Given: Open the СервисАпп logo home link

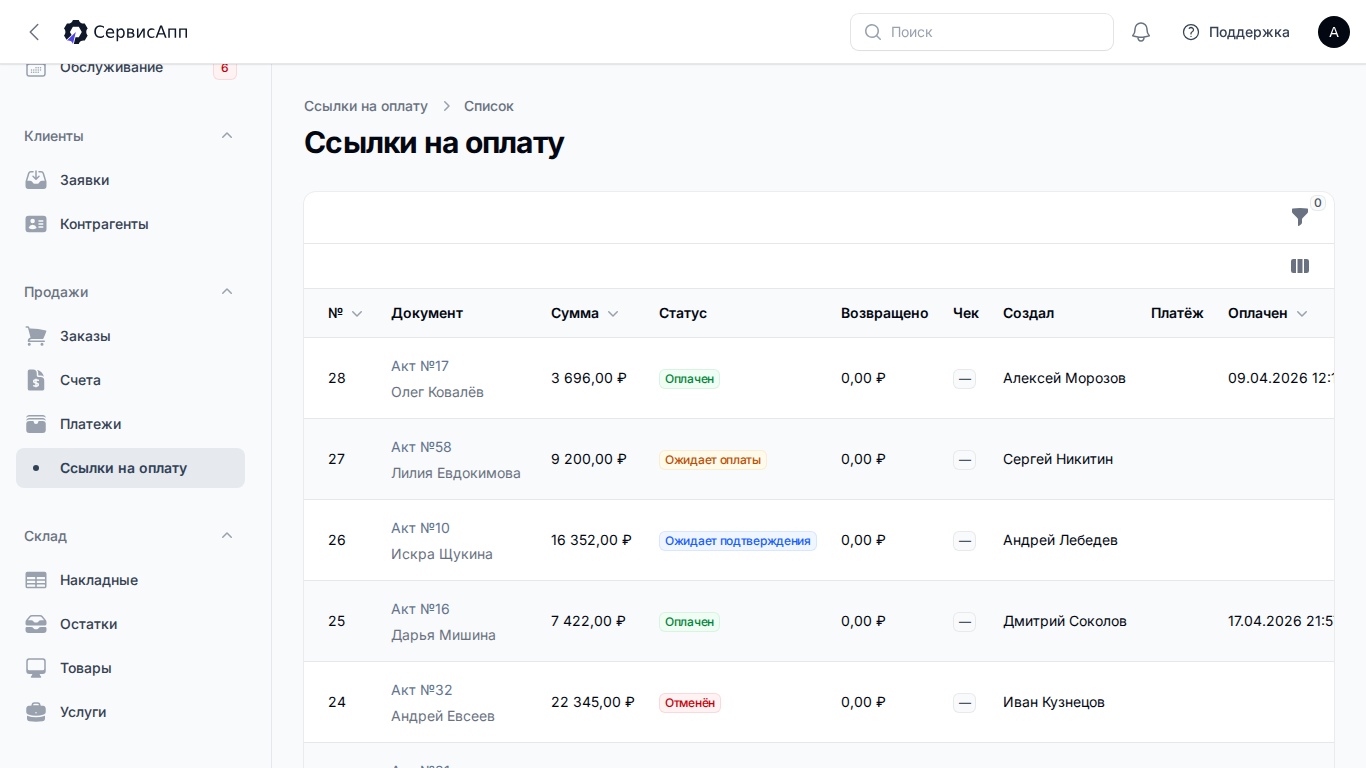Looking at the screenshot, I should pos(126,32).
